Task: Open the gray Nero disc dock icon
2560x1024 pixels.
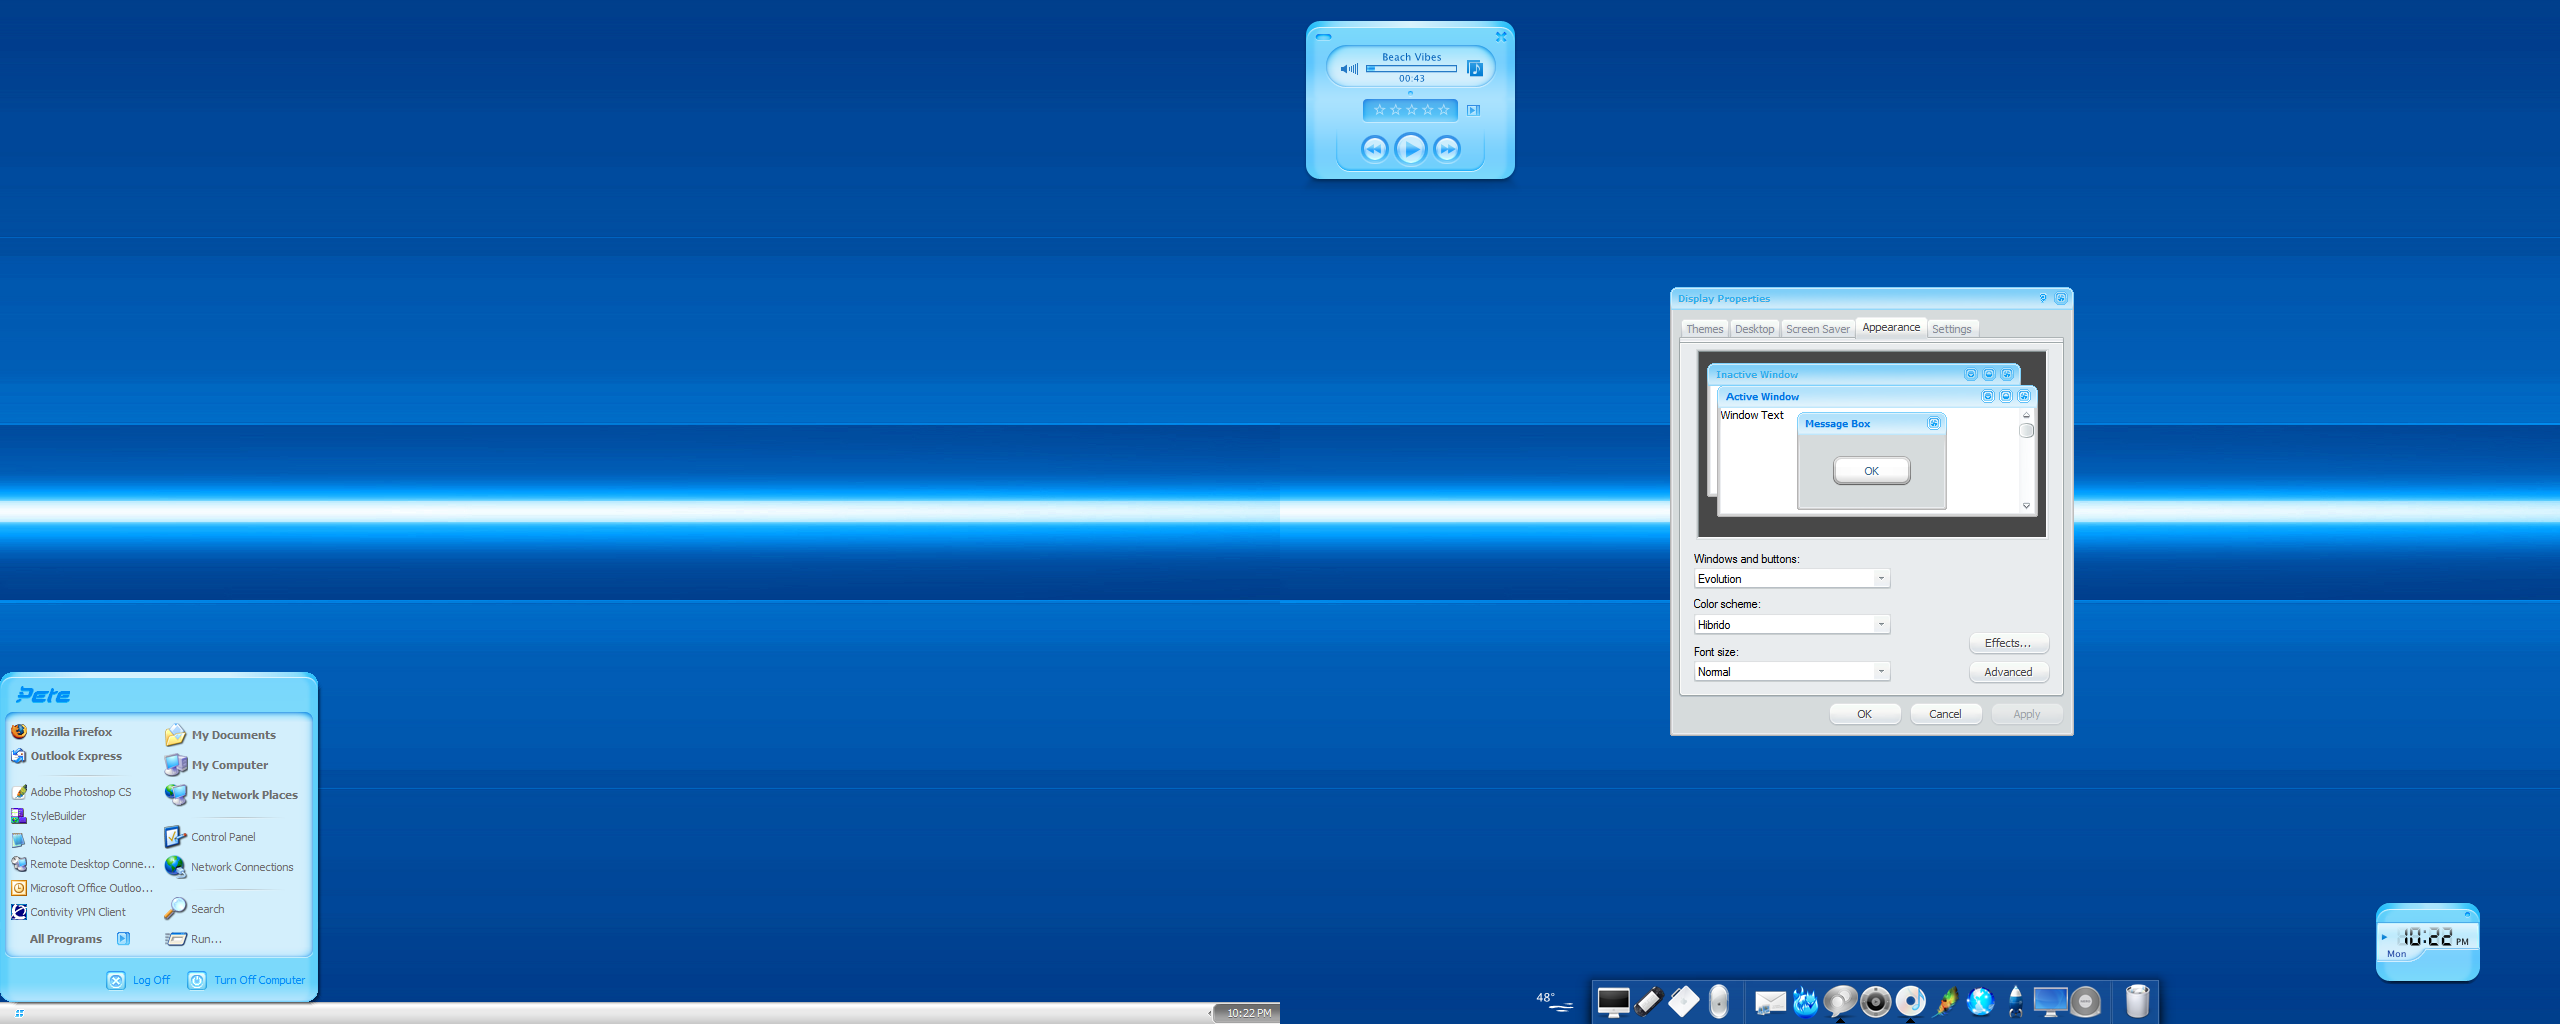Action: coord(2086,1001)
